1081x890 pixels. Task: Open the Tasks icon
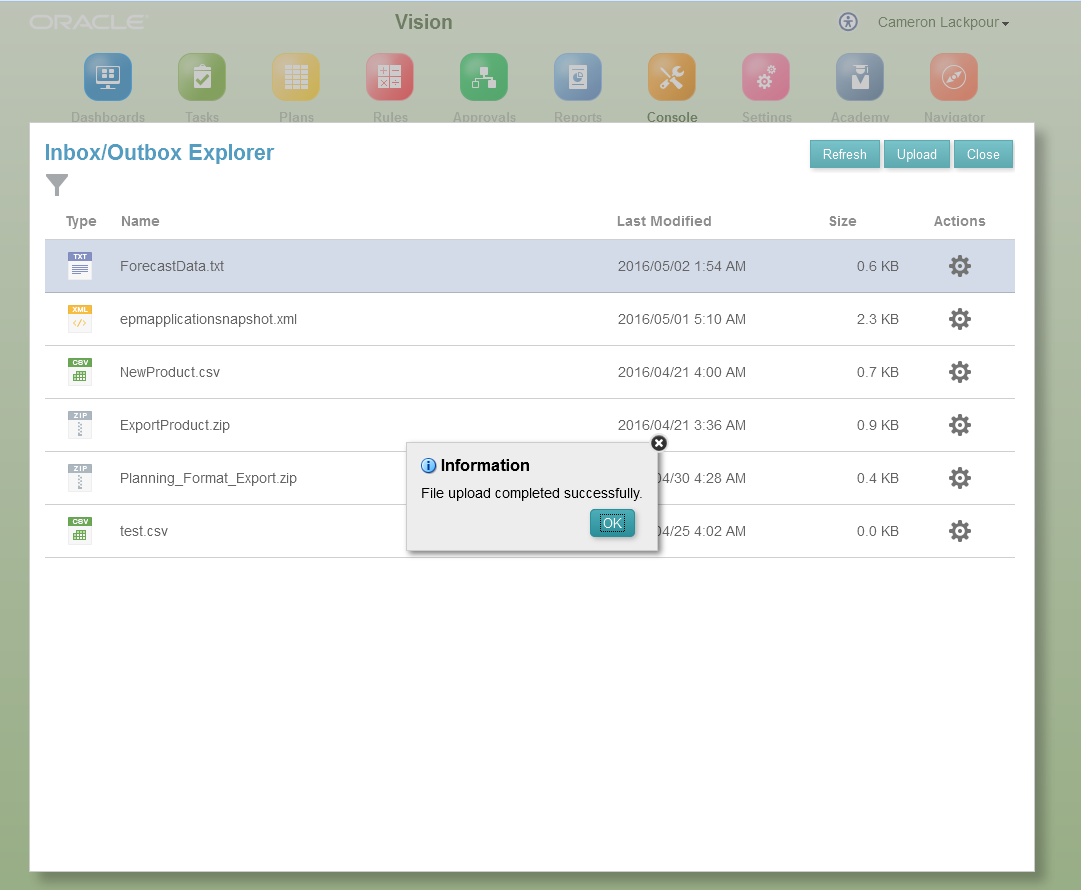(202, 77)
